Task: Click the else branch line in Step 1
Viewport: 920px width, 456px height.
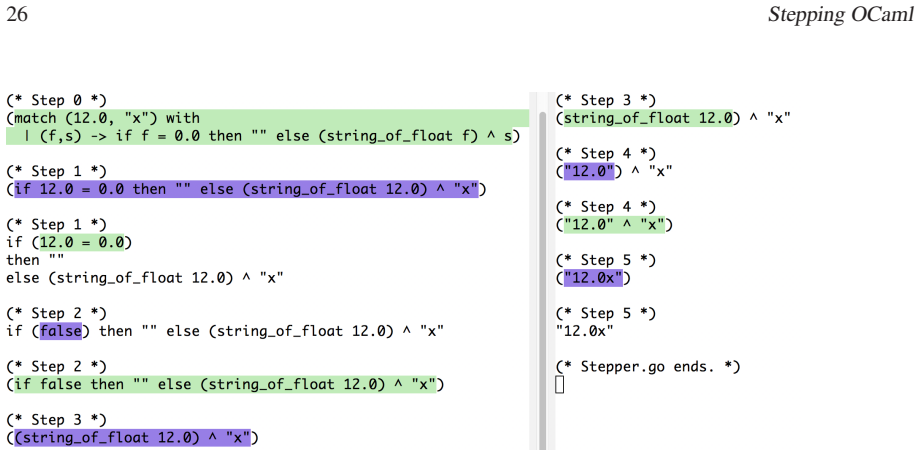Action: [145, 278]
